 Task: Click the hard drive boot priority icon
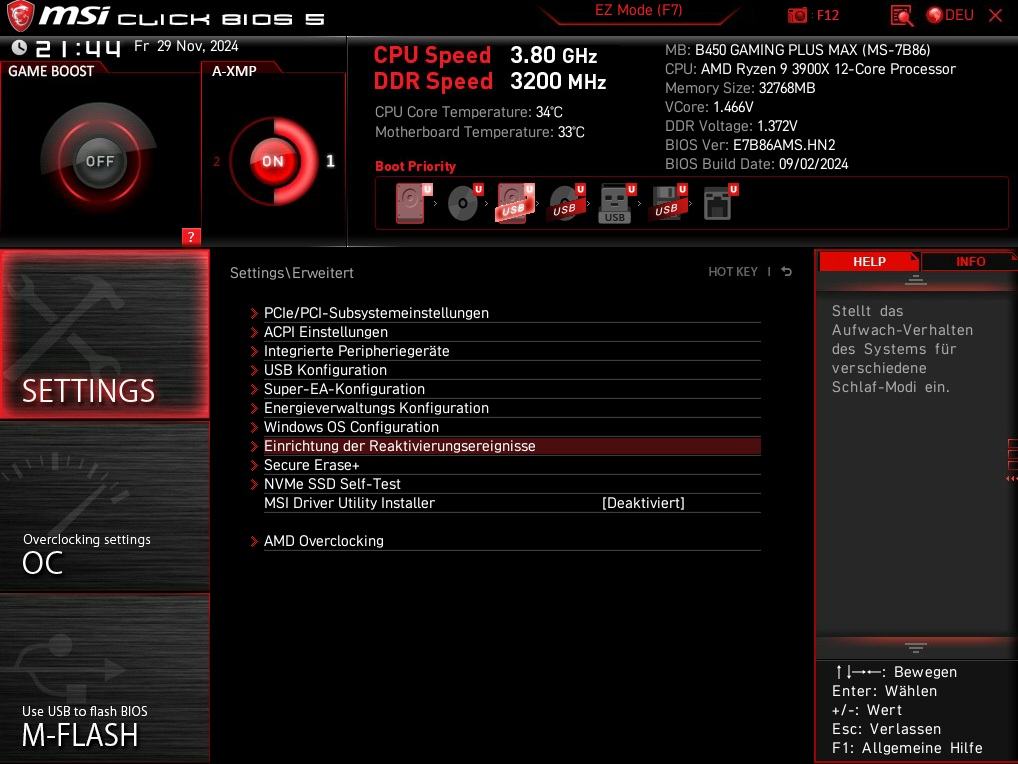click(x=414, y=203)
